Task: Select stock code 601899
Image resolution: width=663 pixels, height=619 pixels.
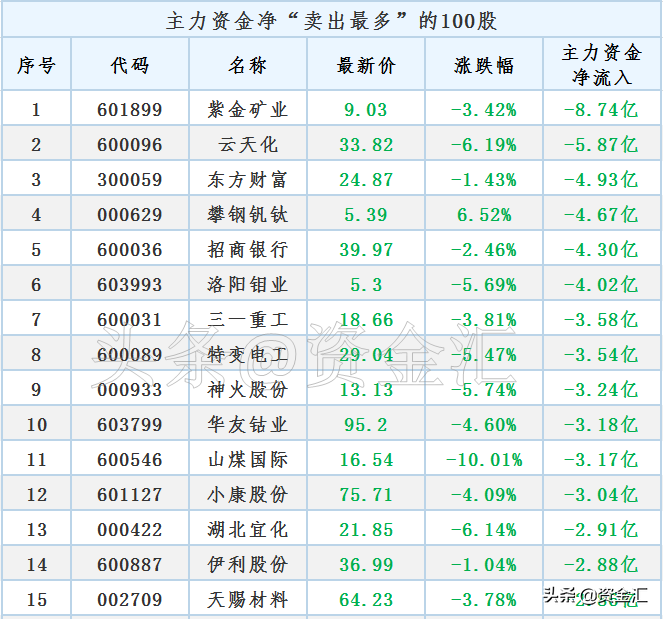Action: pos(130,110)
